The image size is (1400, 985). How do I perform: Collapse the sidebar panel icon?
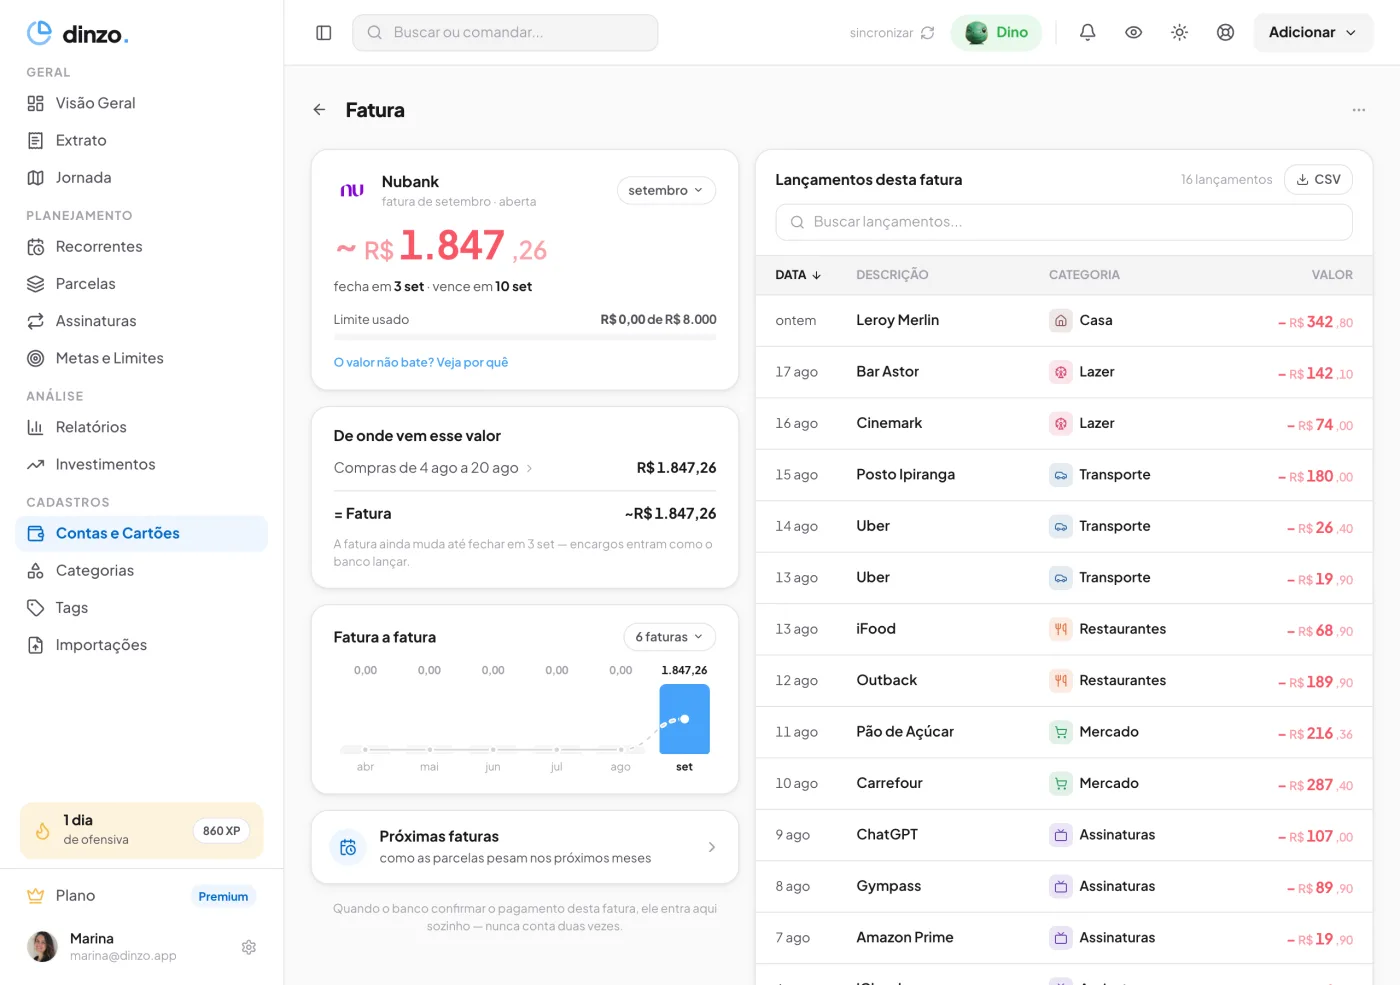point(324,33)
